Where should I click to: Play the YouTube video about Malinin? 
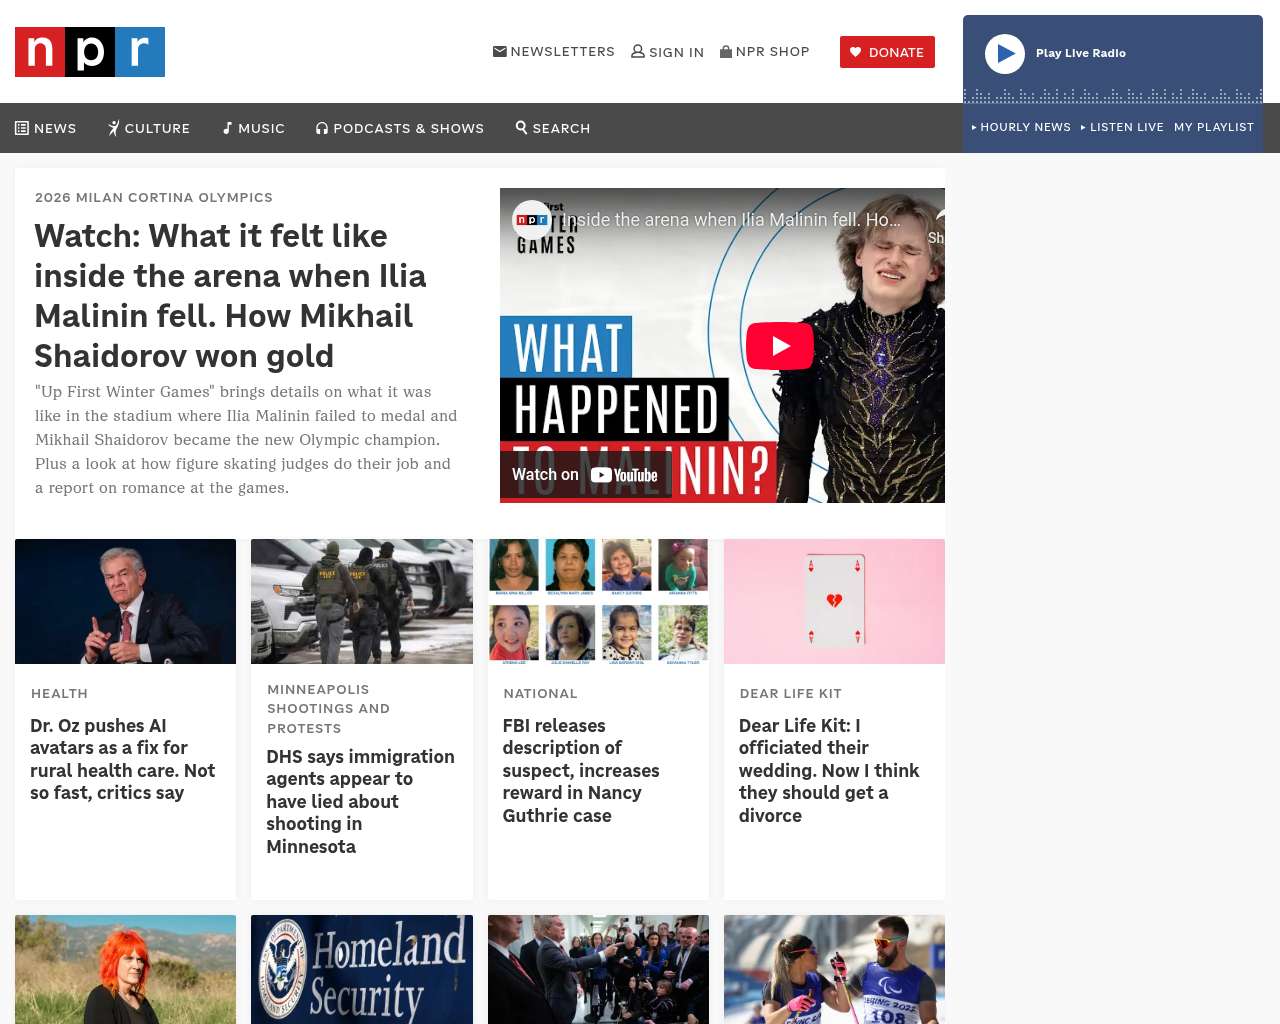click(779, 346)
